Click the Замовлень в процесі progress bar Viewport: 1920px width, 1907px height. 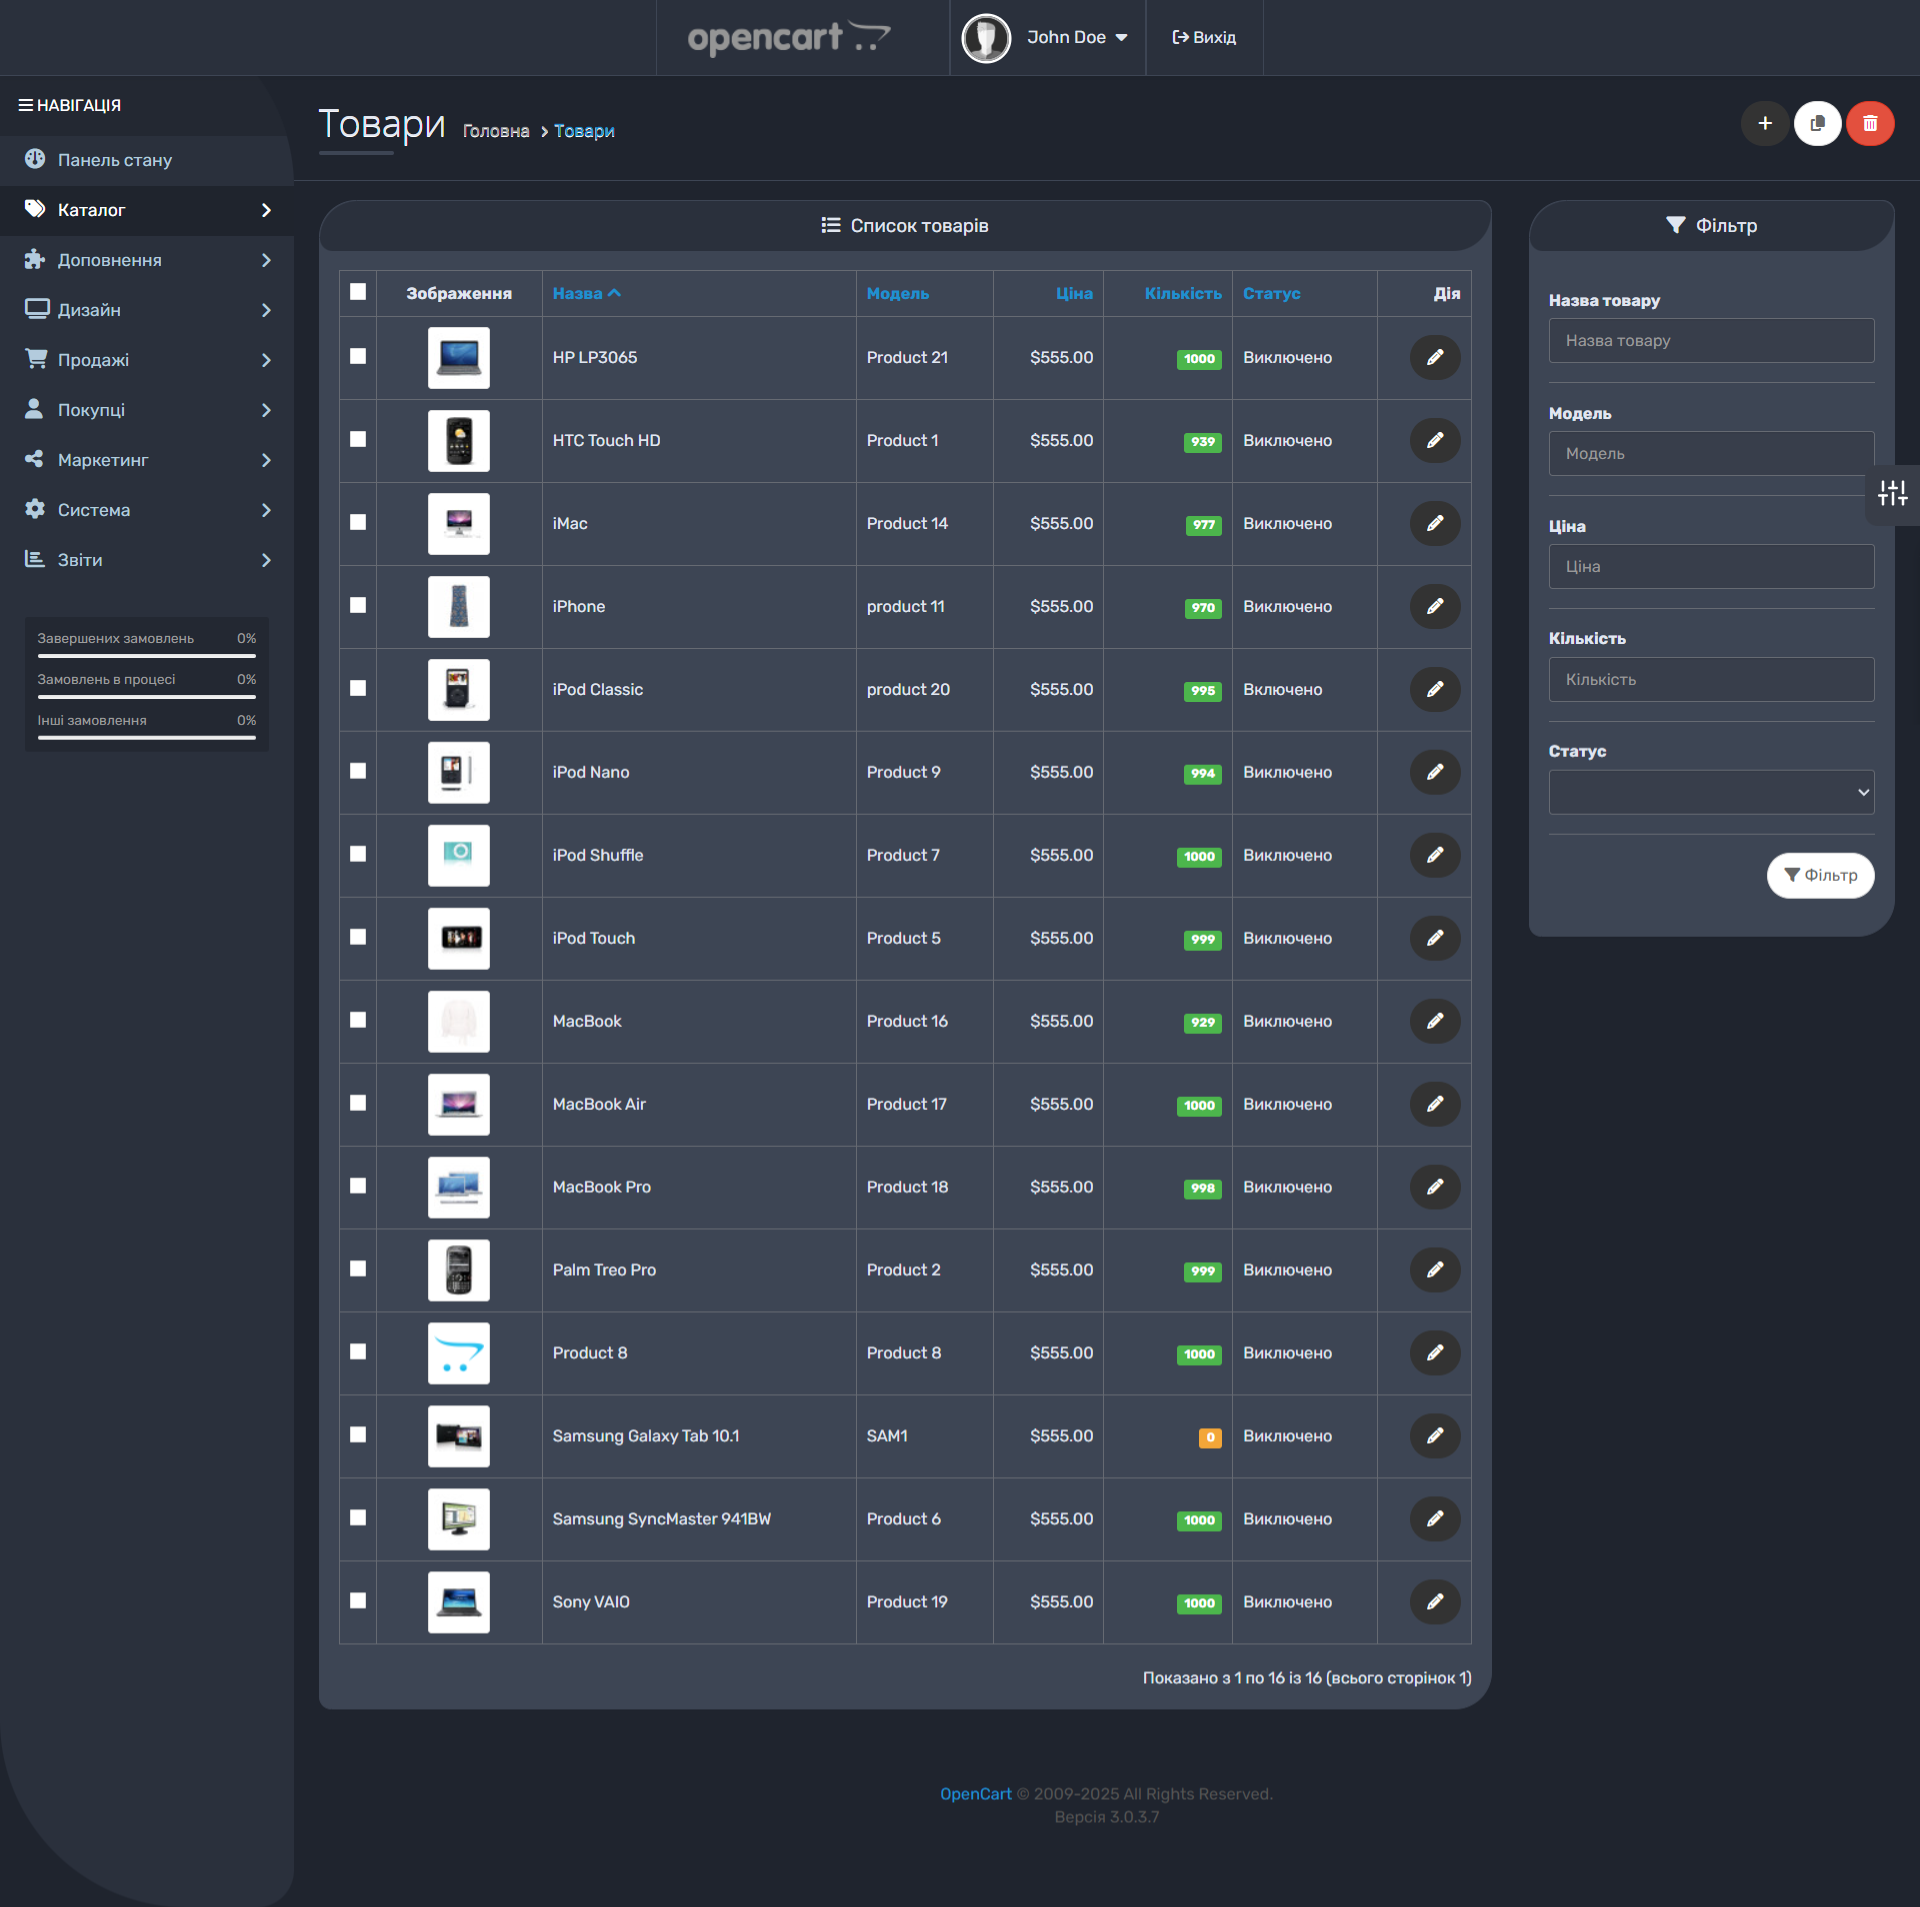pos(147,697)
